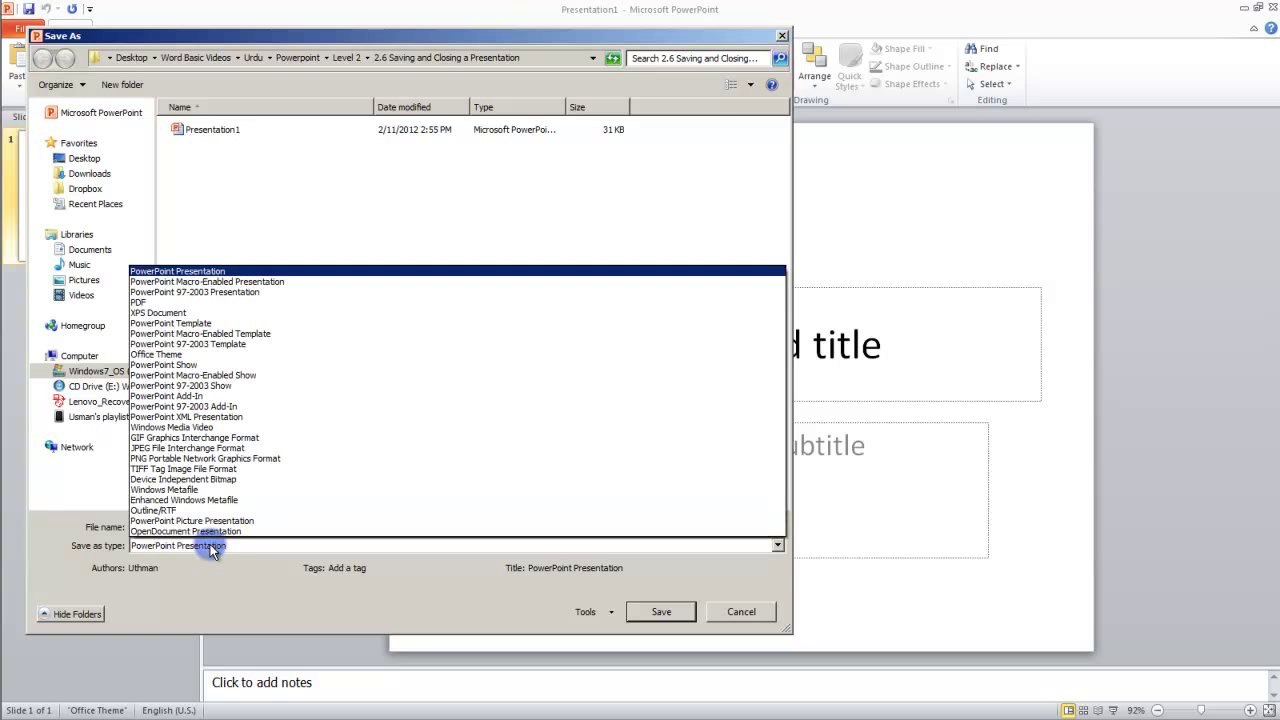This screenshot has height=720, width=1280.
Task: Pick PowerPoint Show from the type list
Action: [457, 365]
